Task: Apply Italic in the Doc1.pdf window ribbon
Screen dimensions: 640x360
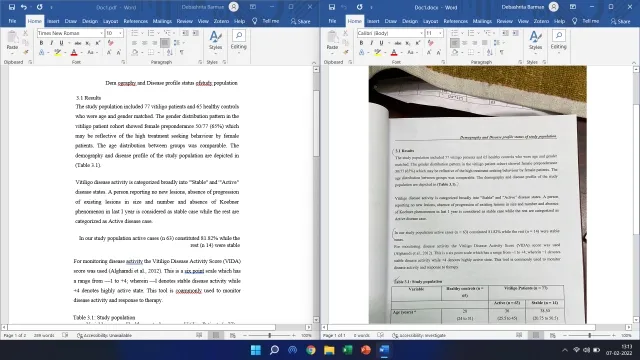Action: point(51,43)
